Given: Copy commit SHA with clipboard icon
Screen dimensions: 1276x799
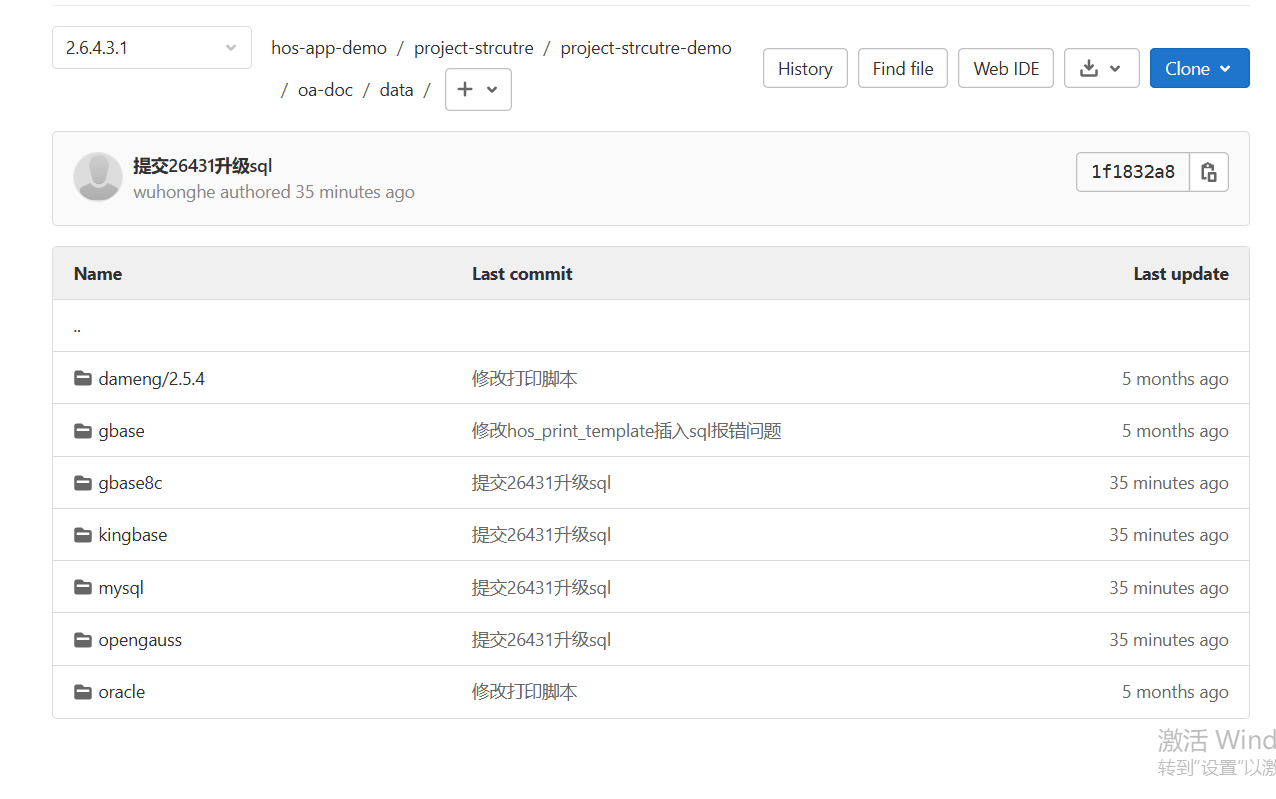Looking at the screenshot, I should [1208, 172].
